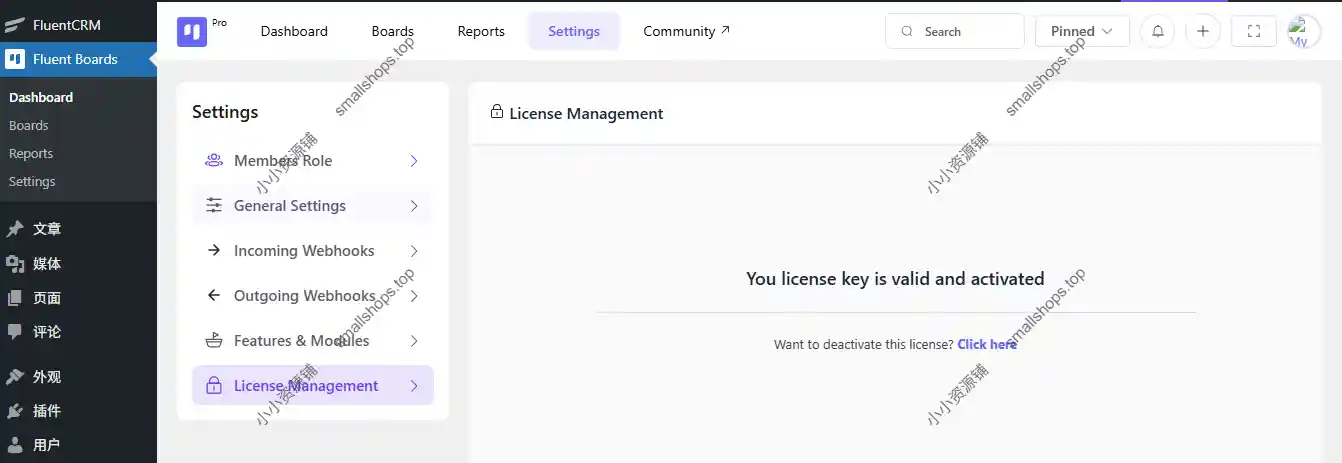
Task: Click the 文章 pin icon in sidebar
Action: tap(15, 229)
